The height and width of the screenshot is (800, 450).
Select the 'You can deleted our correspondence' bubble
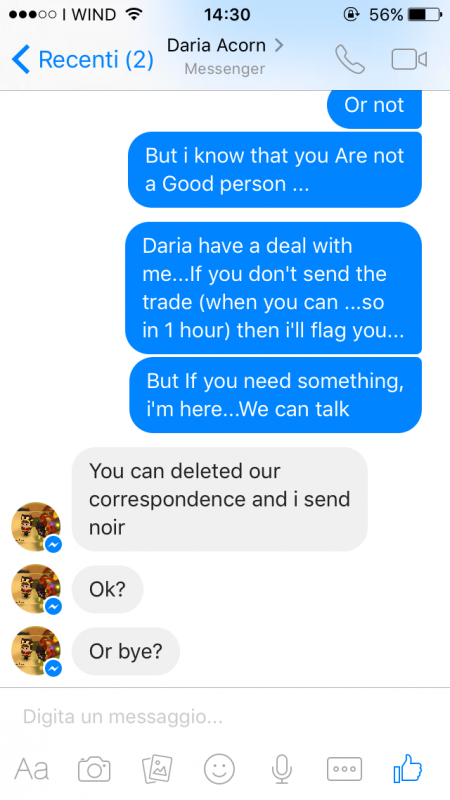[219, 499]
